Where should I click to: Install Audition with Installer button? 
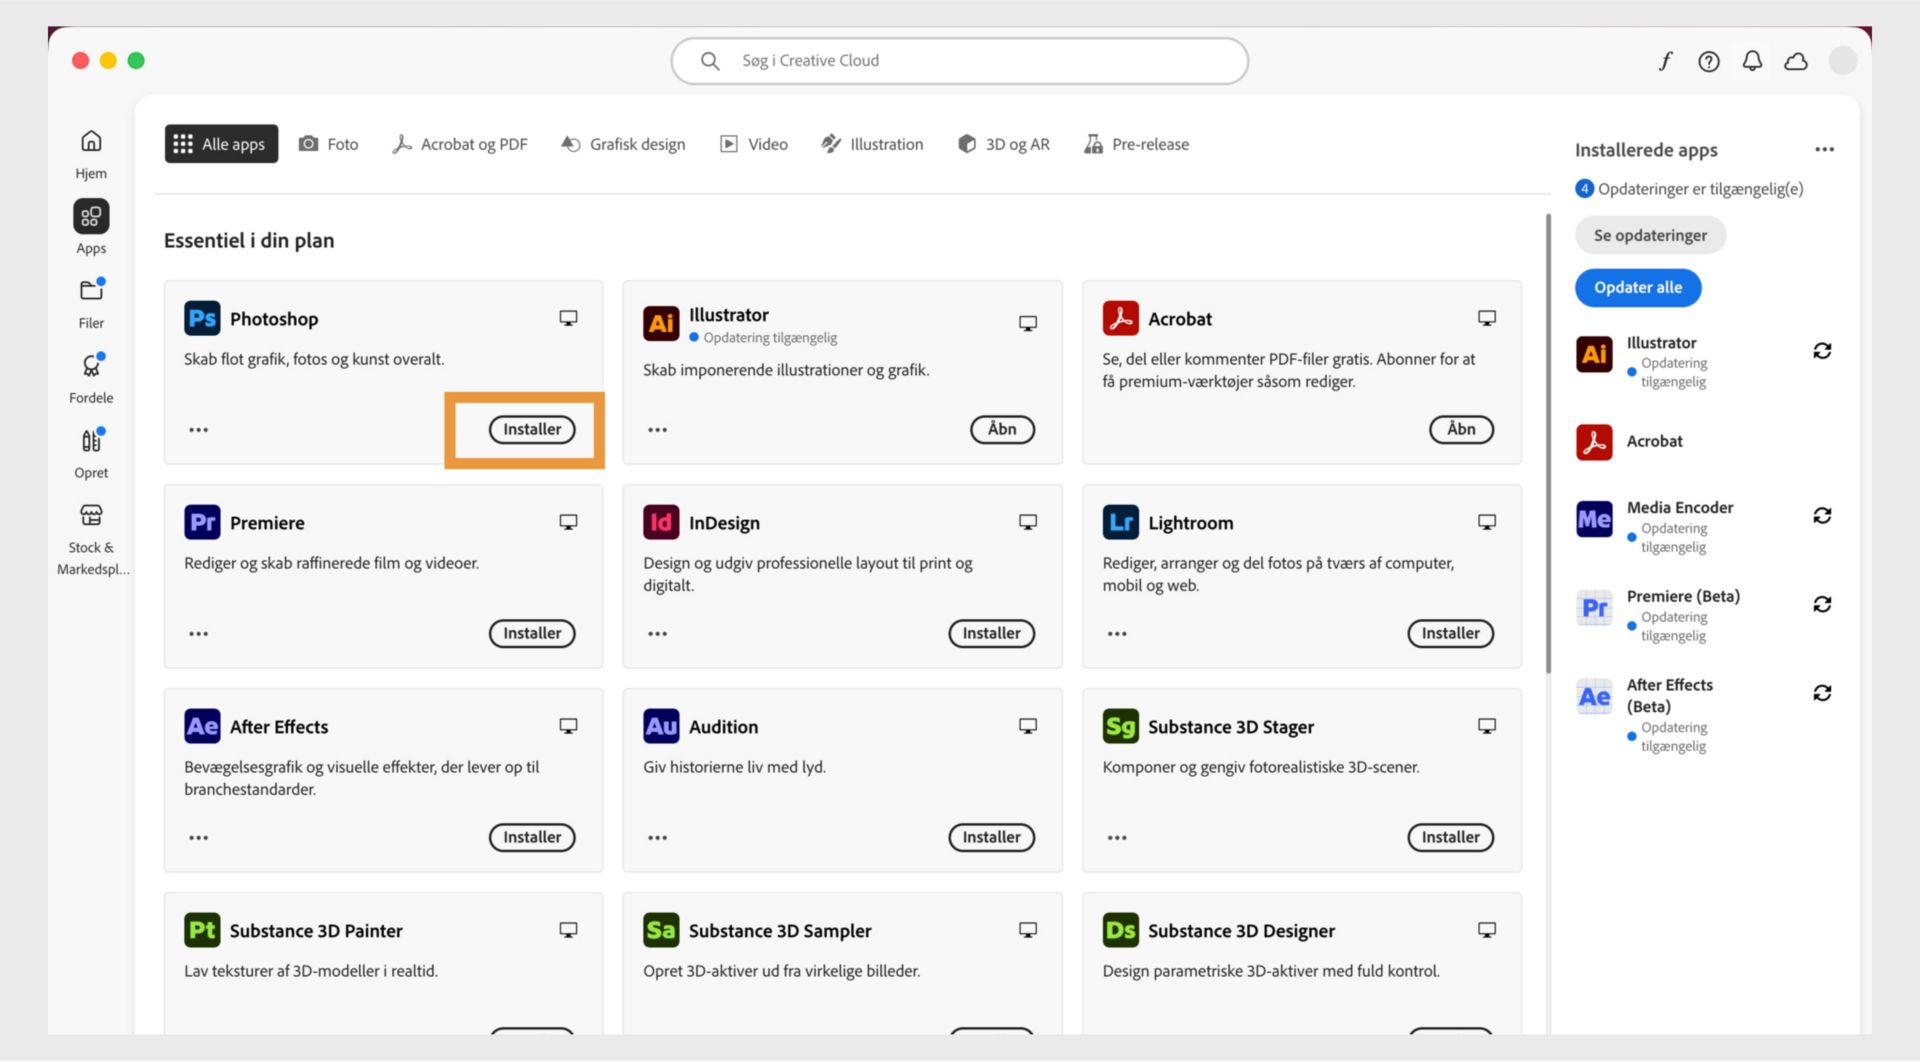tap(991, 837)
